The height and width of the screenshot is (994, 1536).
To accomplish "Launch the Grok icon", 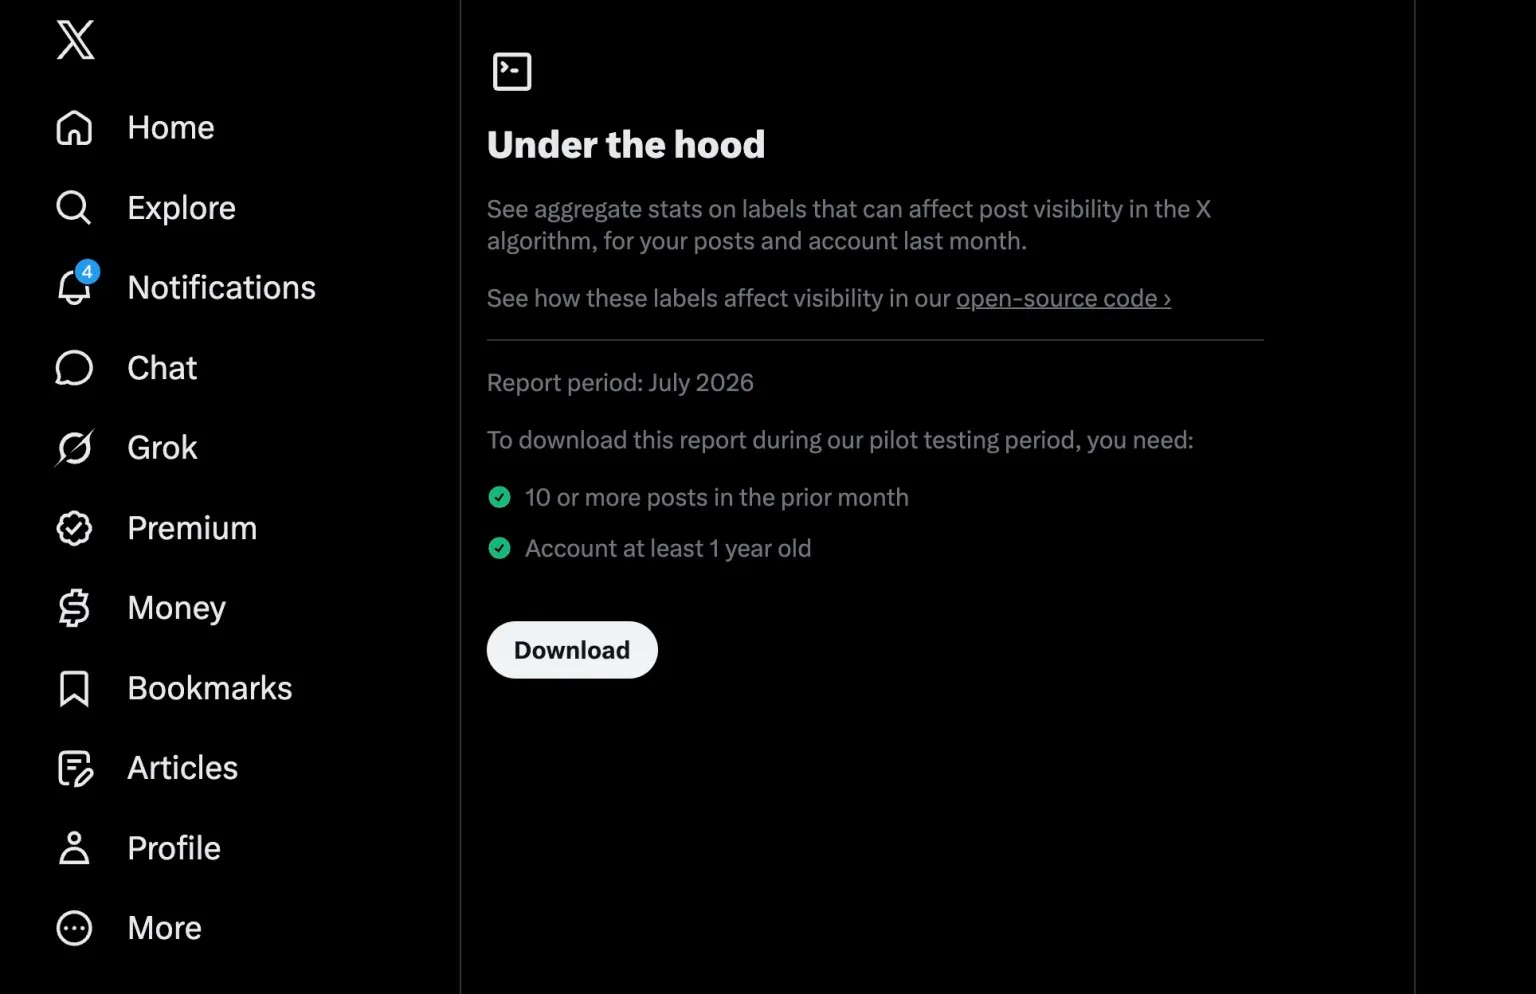I will pyautogui.click(x=74, y=448).
